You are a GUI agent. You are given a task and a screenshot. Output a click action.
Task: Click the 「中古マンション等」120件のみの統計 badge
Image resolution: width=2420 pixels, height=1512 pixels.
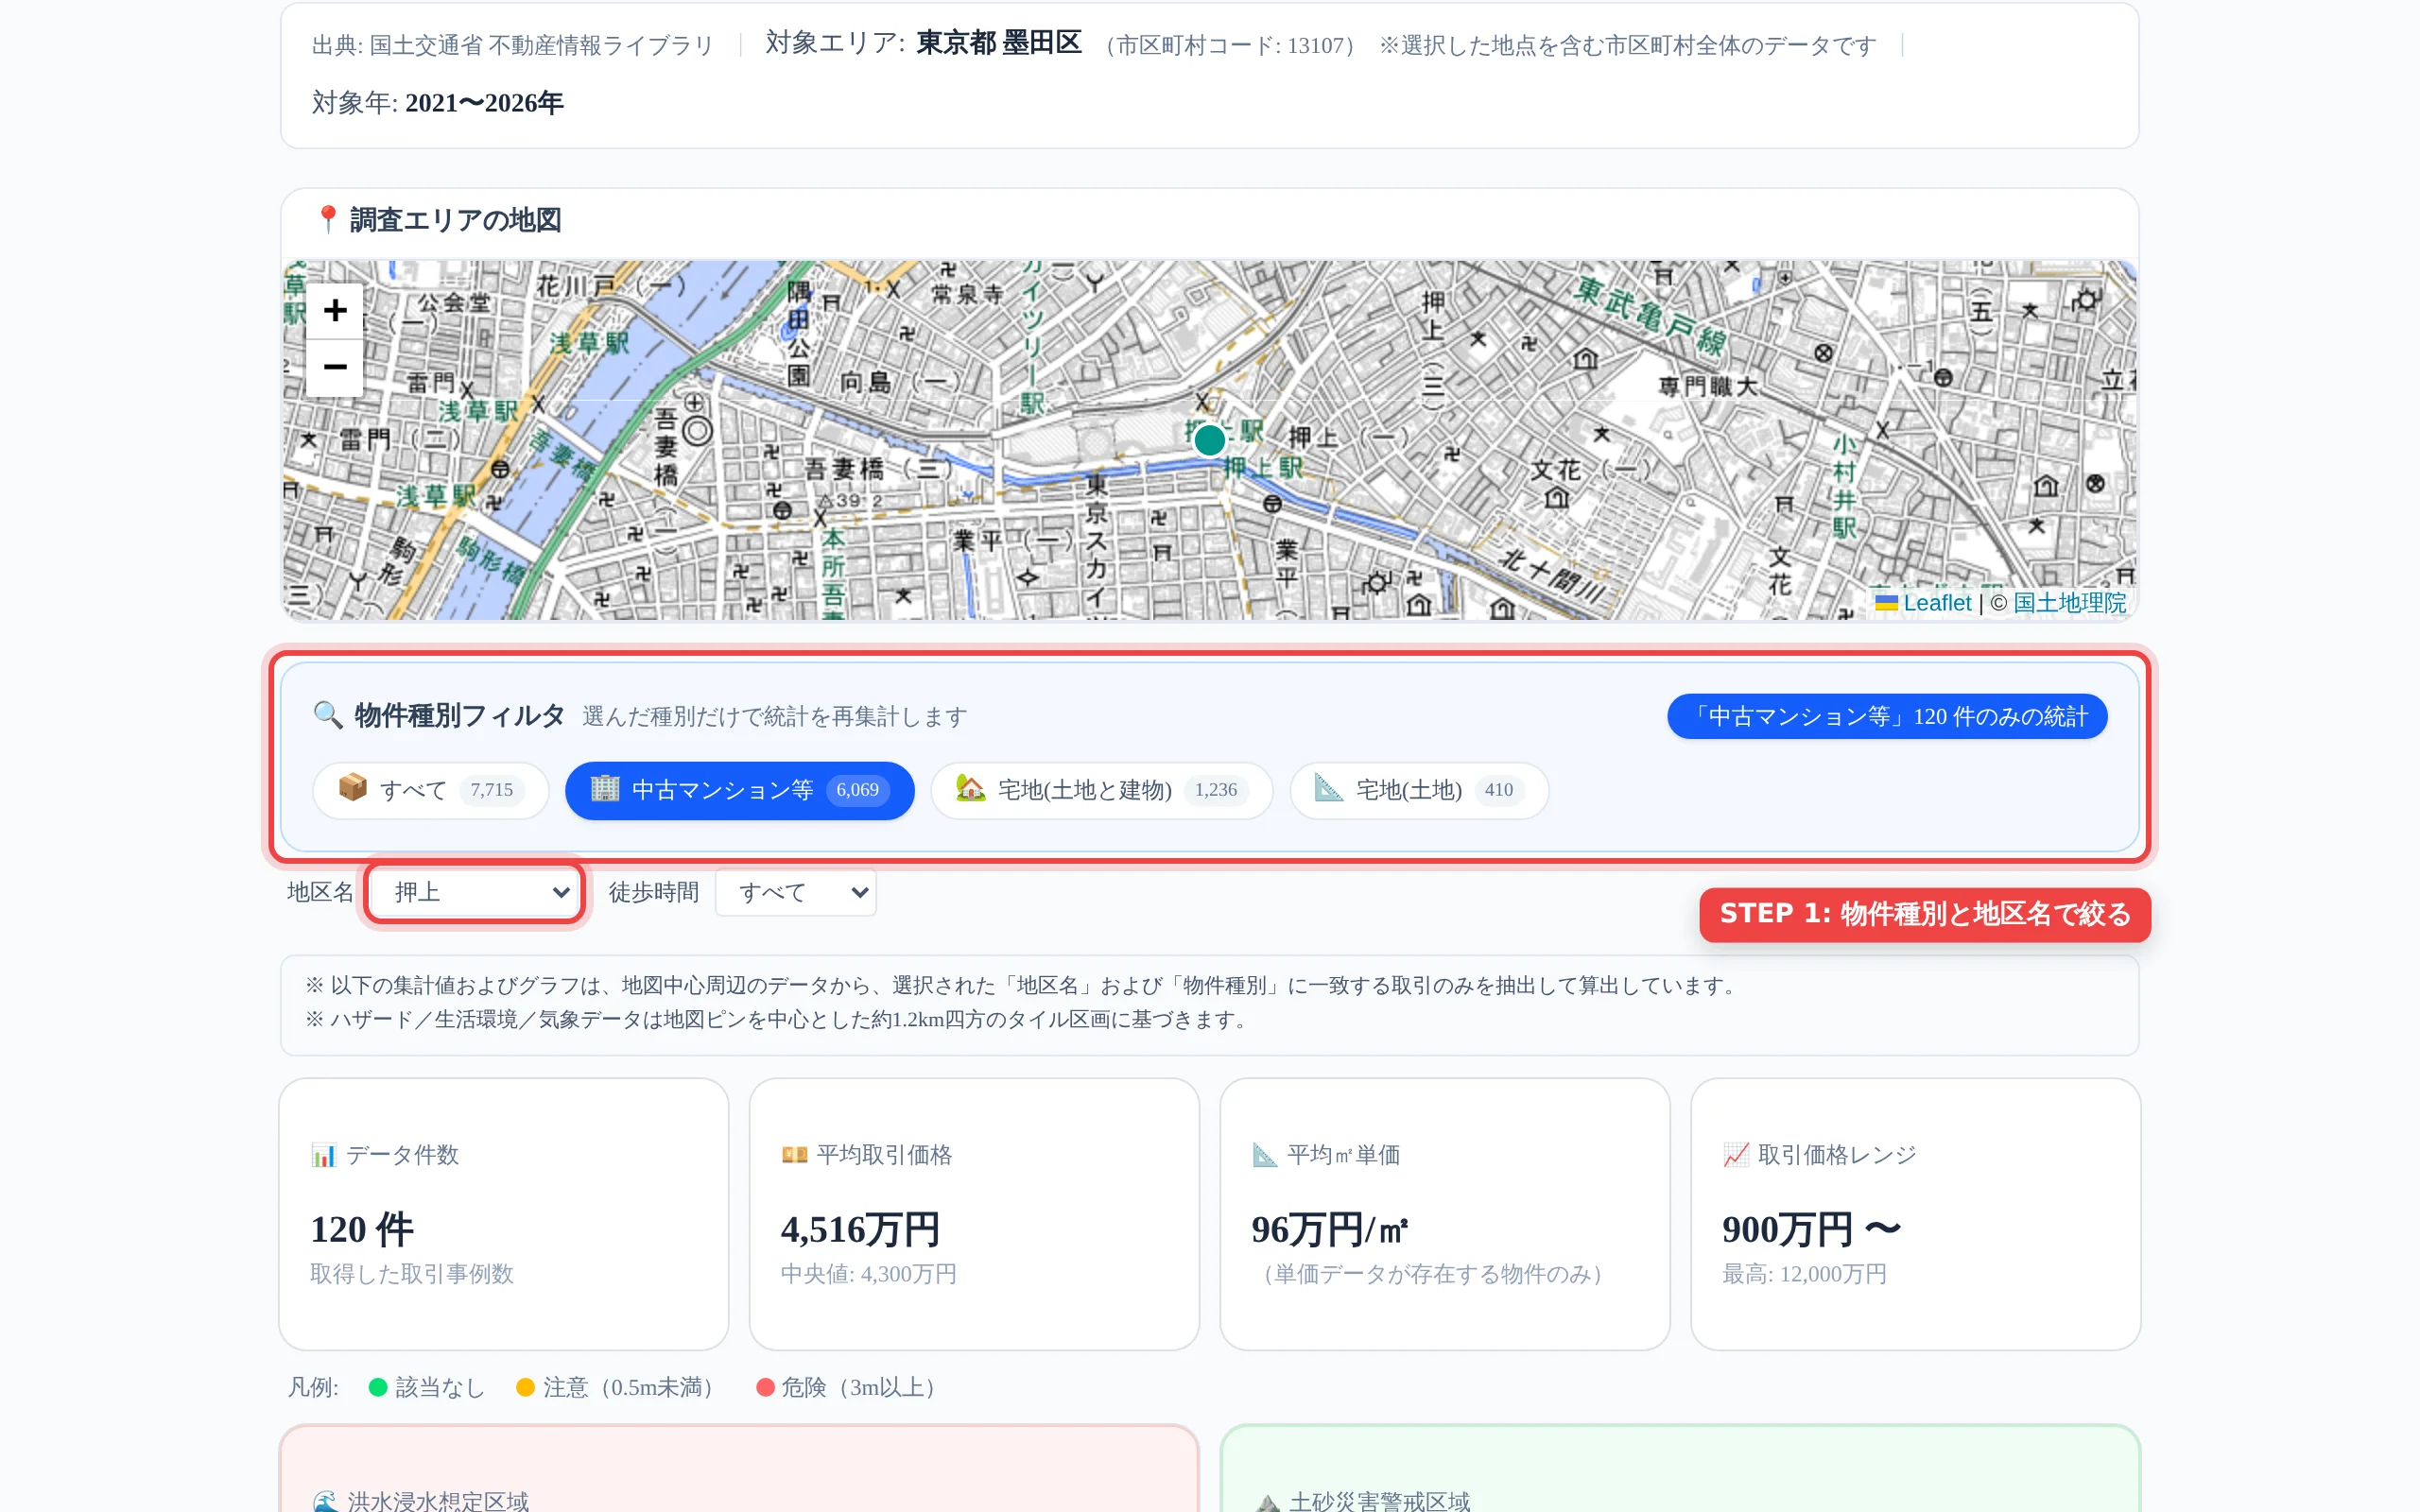point(1887,716)
